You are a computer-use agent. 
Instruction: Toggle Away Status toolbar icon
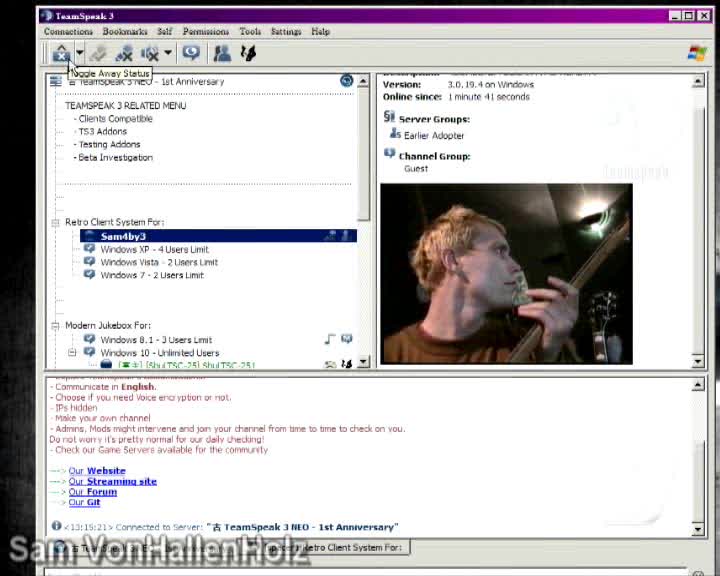pos(62,53)
